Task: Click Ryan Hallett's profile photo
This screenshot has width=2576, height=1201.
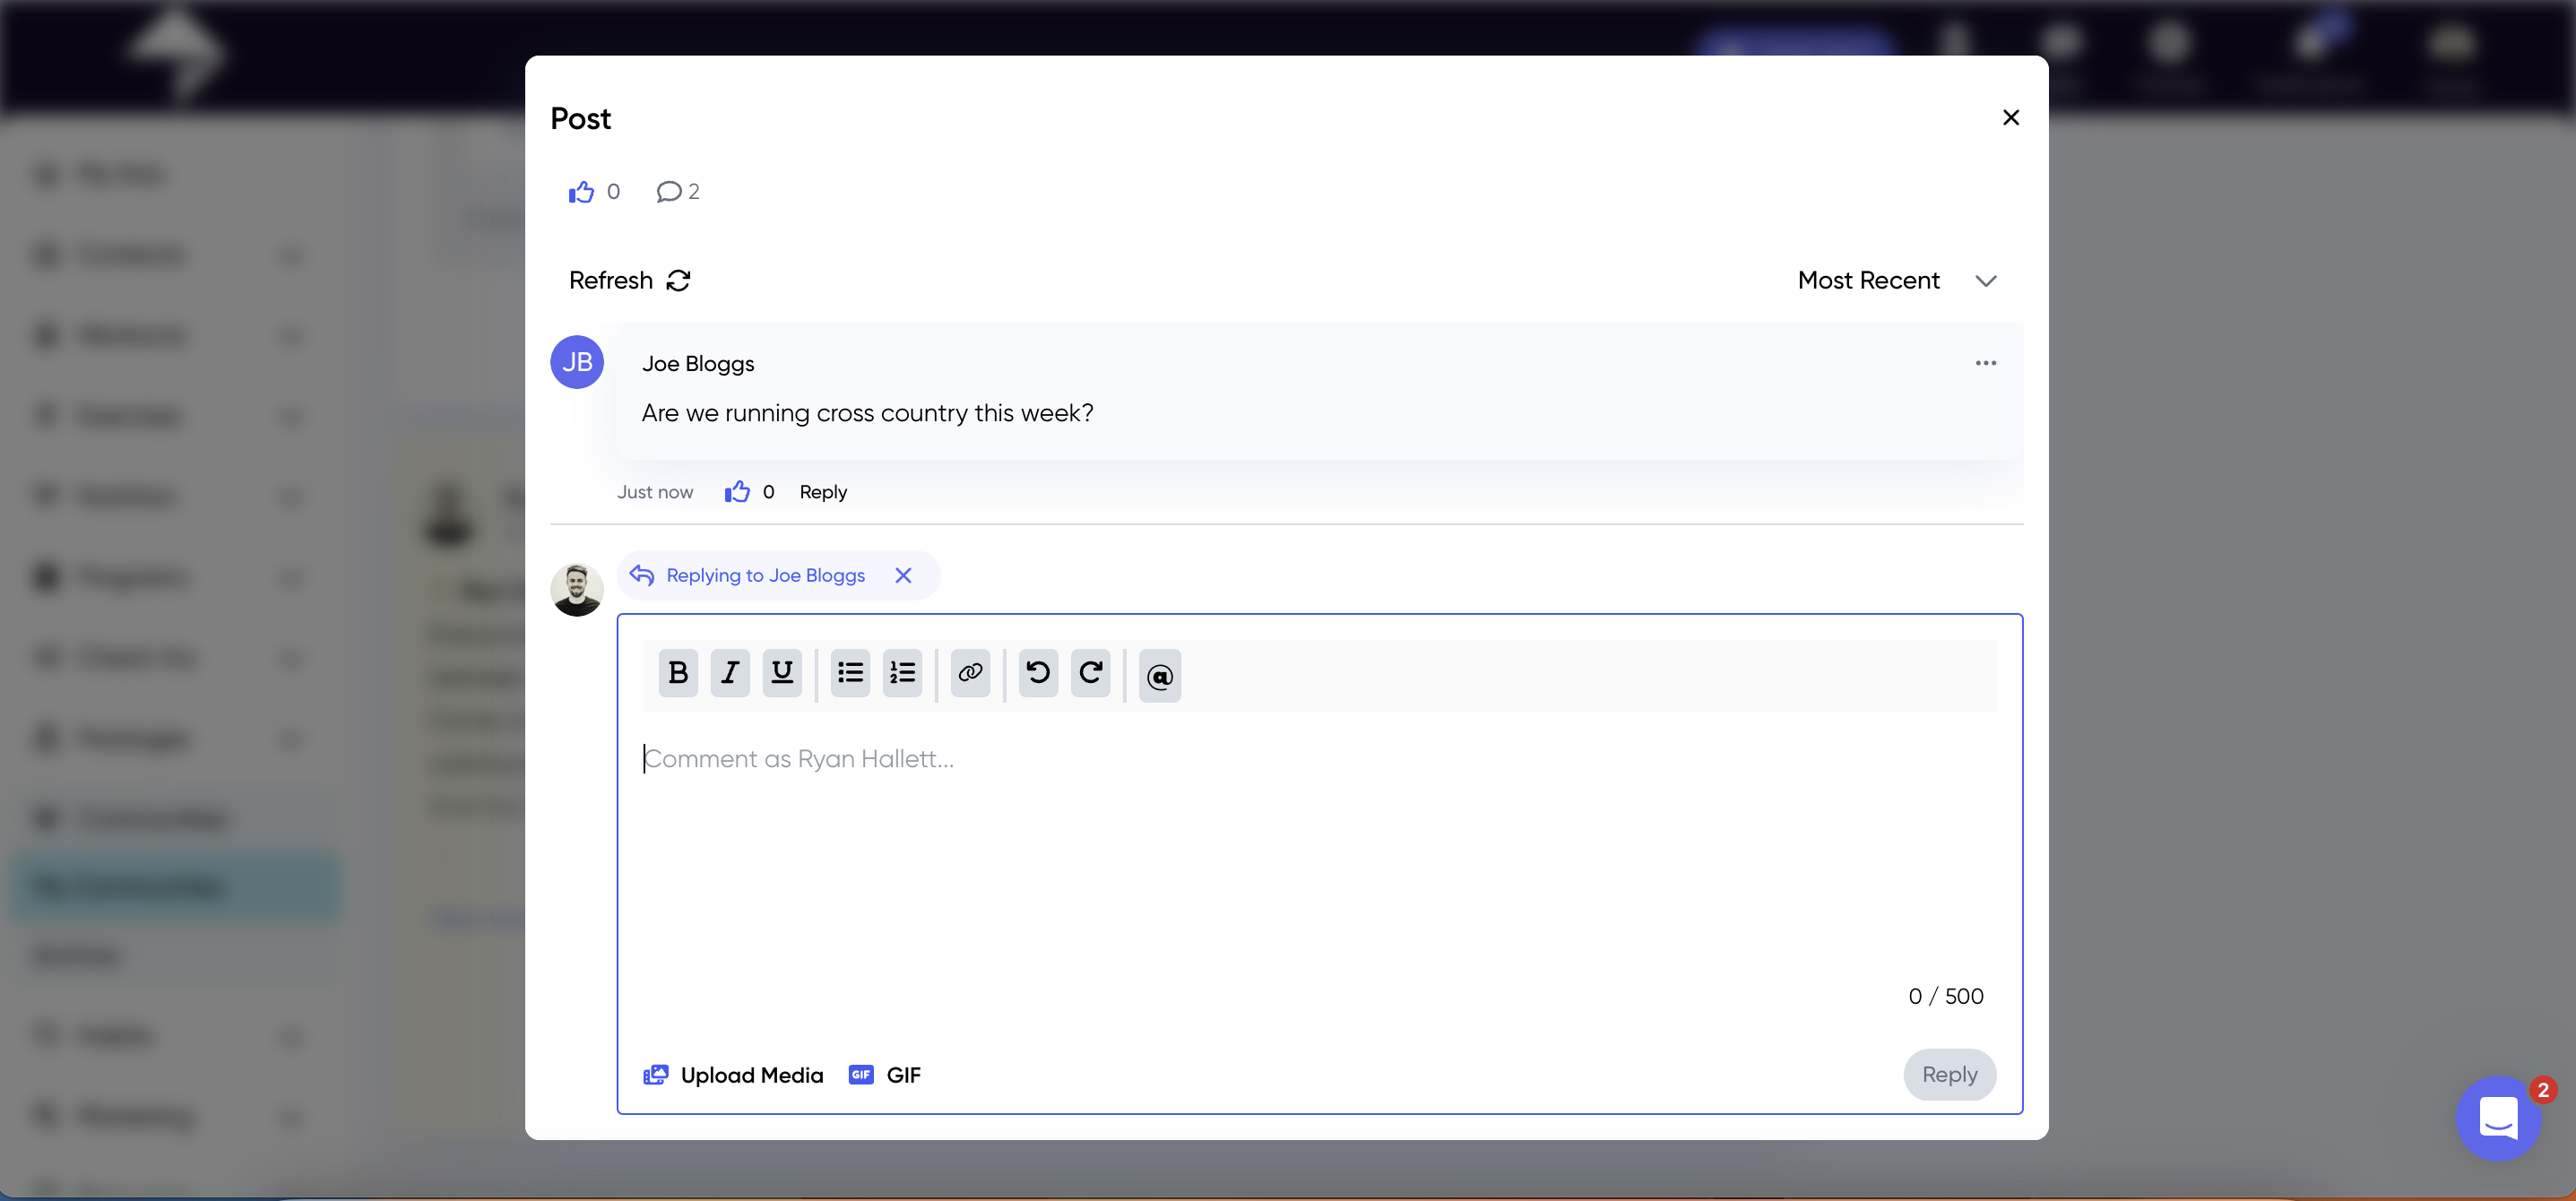Action: tap(577, 589)
